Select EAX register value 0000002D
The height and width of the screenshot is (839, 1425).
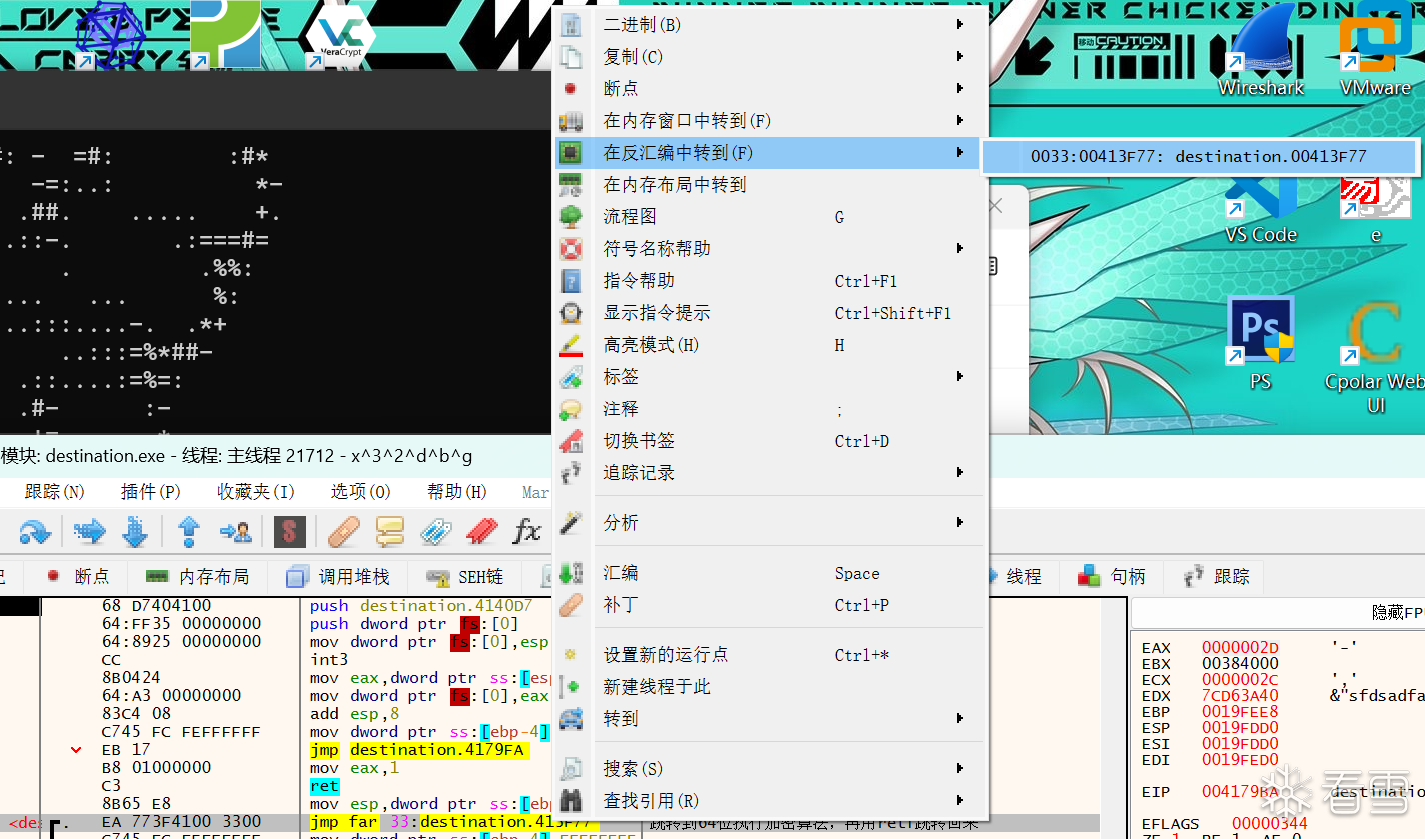pyautogui.click(x=1242, y=648)
